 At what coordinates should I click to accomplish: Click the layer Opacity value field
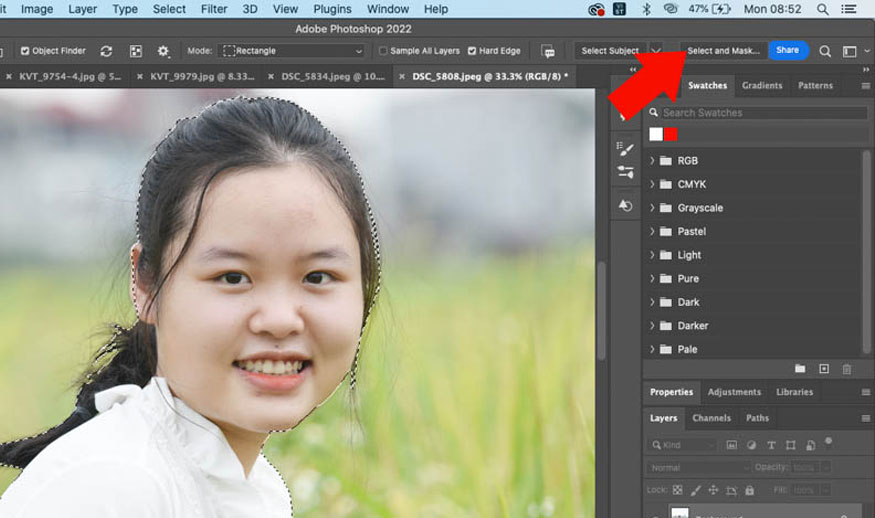coord(804,467)
